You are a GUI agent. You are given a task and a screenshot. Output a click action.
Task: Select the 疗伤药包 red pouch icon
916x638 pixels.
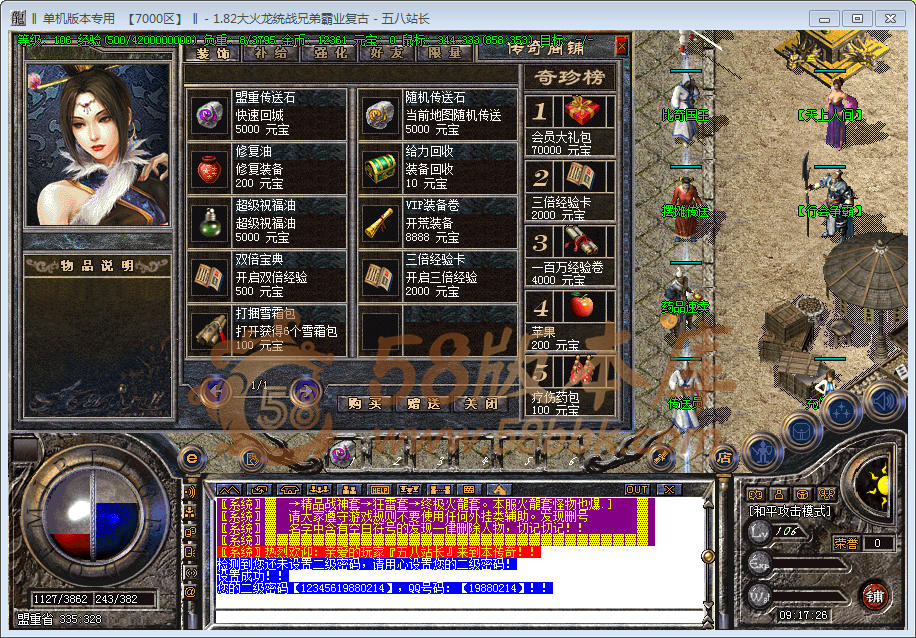point(581,370)
